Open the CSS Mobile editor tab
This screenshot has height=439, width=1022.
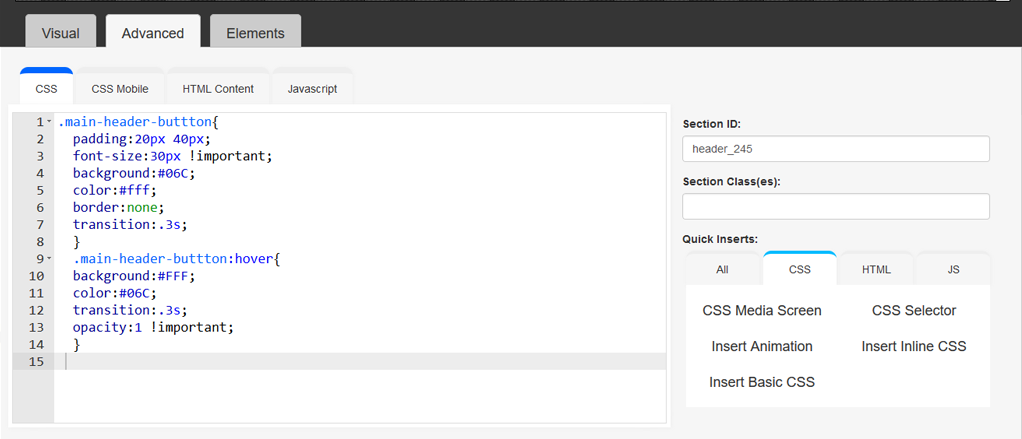(x=120, y=89)
